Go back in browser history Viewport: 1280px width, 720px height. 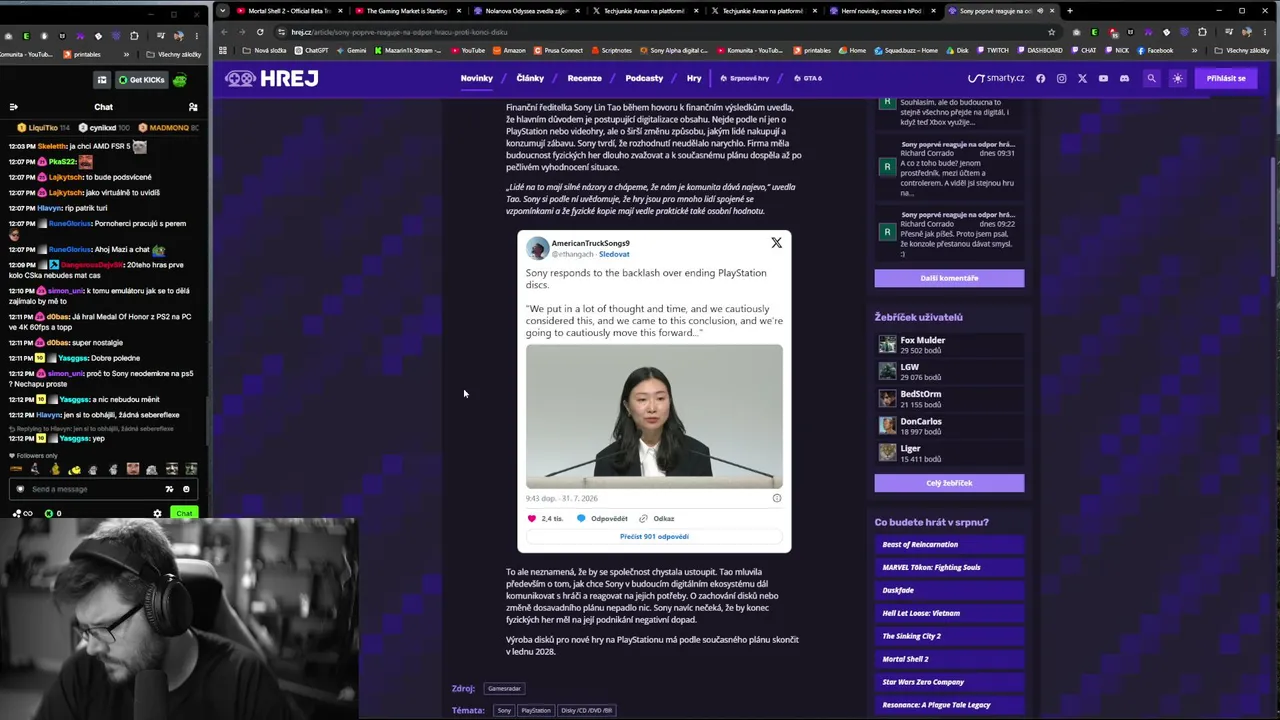224,32
